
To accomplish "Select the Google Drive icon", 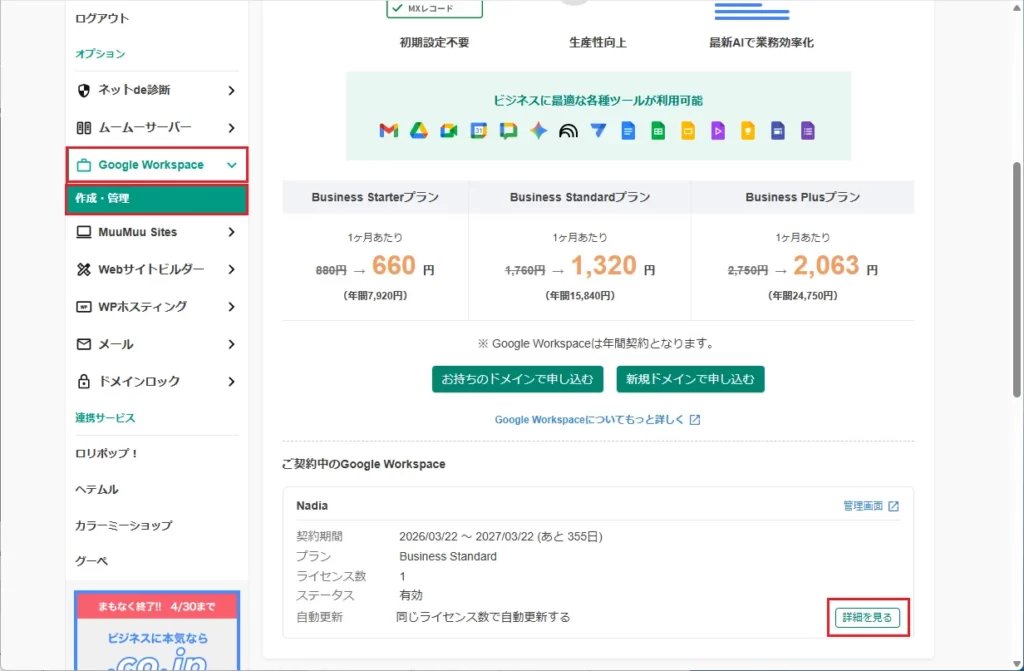I will point(418,129).
